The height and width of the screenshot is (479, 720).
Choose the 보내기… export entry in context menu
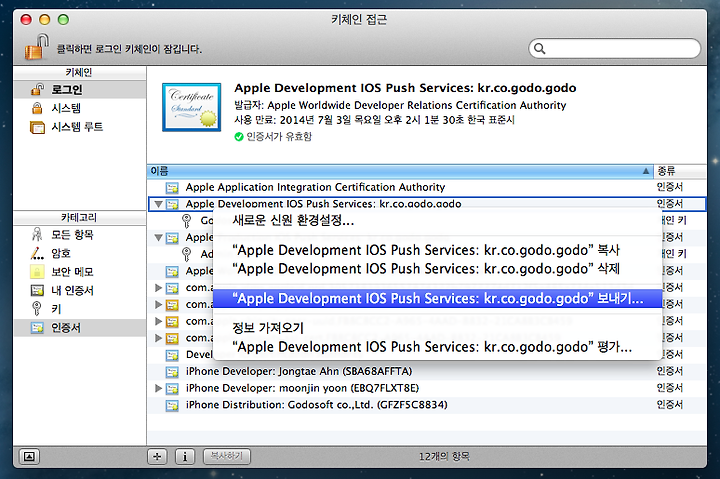[x=438, y=299]
